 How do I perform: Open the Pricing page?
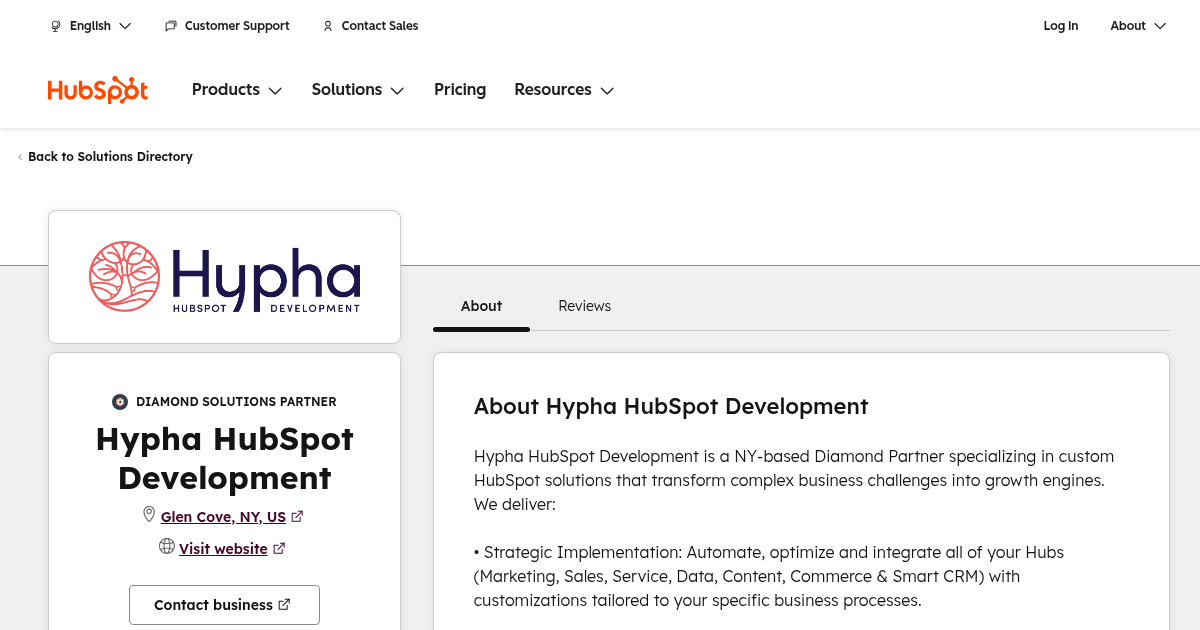(x=460, y=90)
